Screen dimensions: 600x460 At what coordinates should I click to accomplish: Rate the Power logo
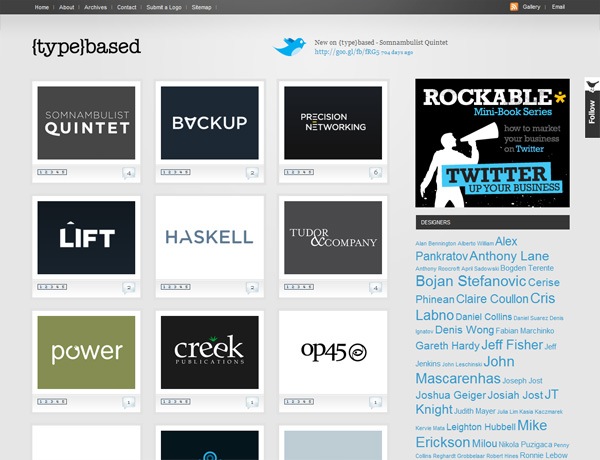52,402
